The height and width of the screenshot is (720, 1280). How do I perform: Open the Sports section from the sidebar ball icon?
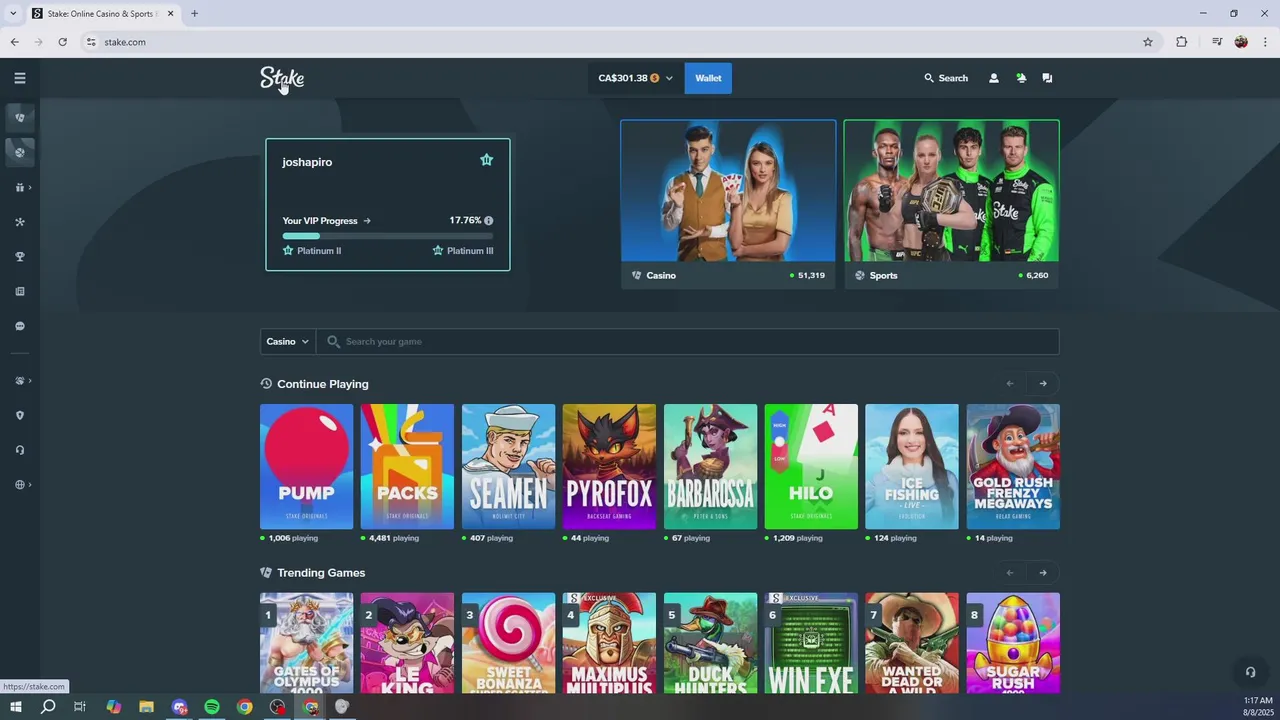[20, 152]
